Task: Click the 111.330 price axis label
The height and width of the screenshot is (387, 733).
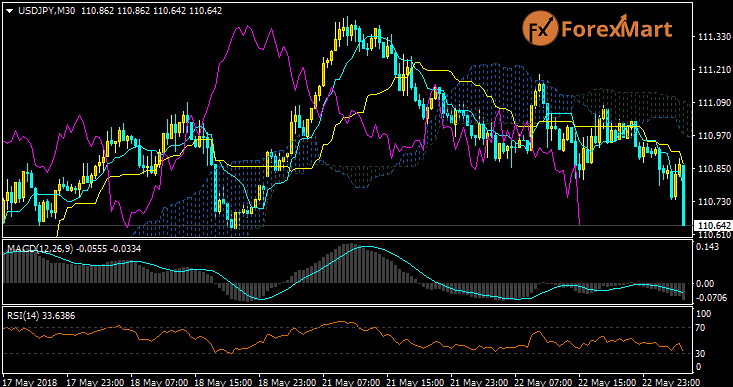Action: tap(711, 37)
